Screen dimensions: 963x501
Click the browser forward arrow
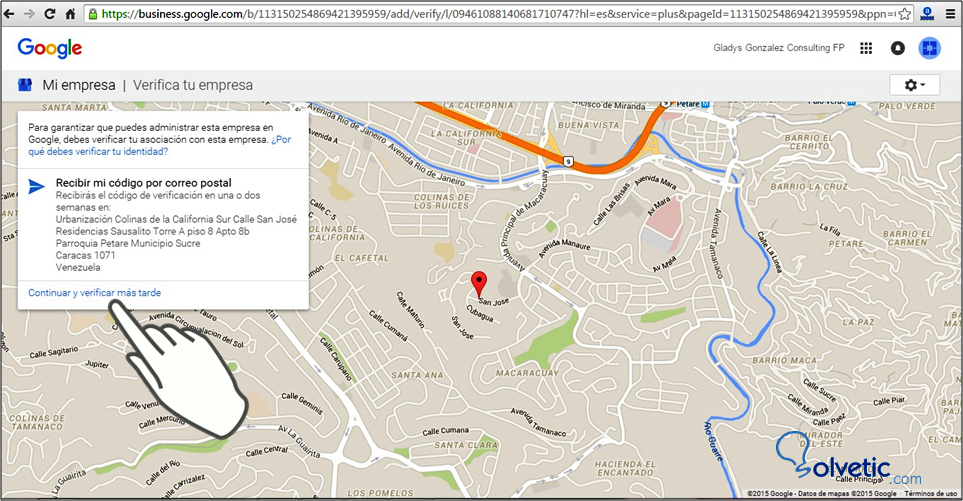(x=29, y=14)
